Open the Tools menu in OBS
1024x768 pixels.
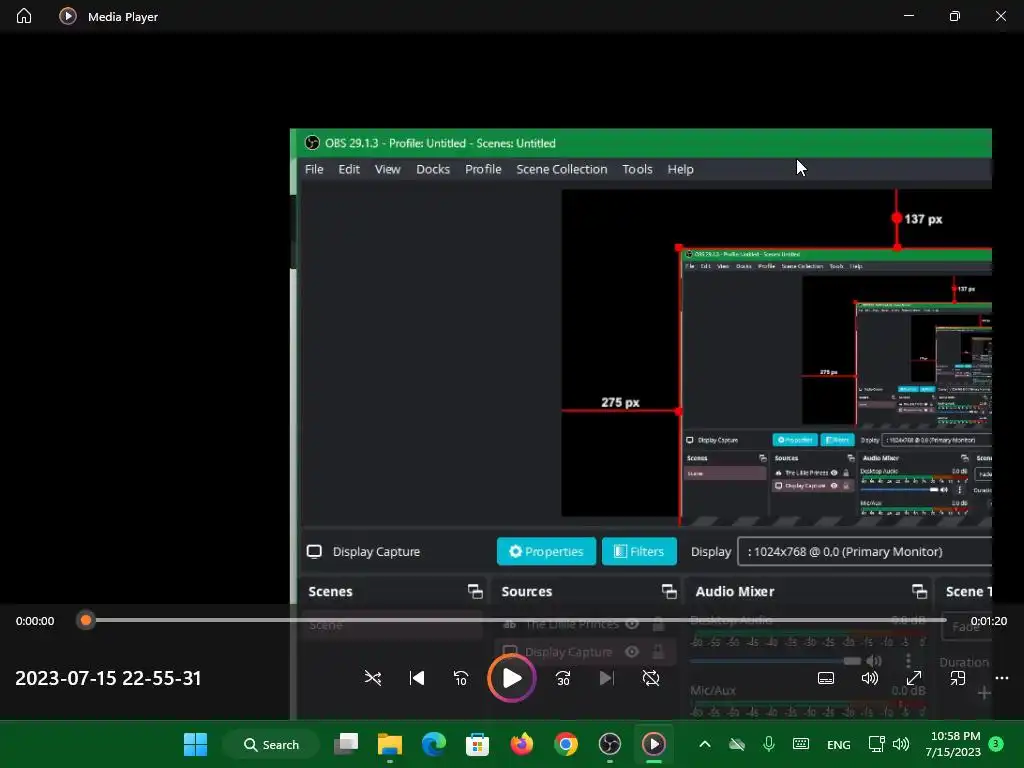pyautogui.click(x=637, y=169)
